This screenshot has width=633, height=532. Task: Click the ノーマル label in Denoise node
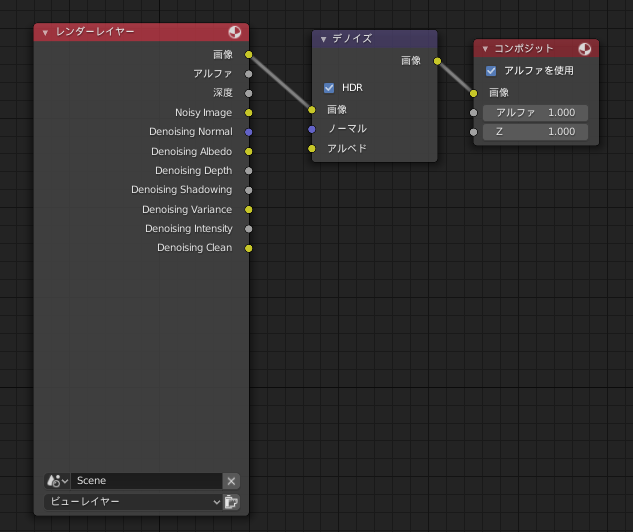[x=347, y=129]
